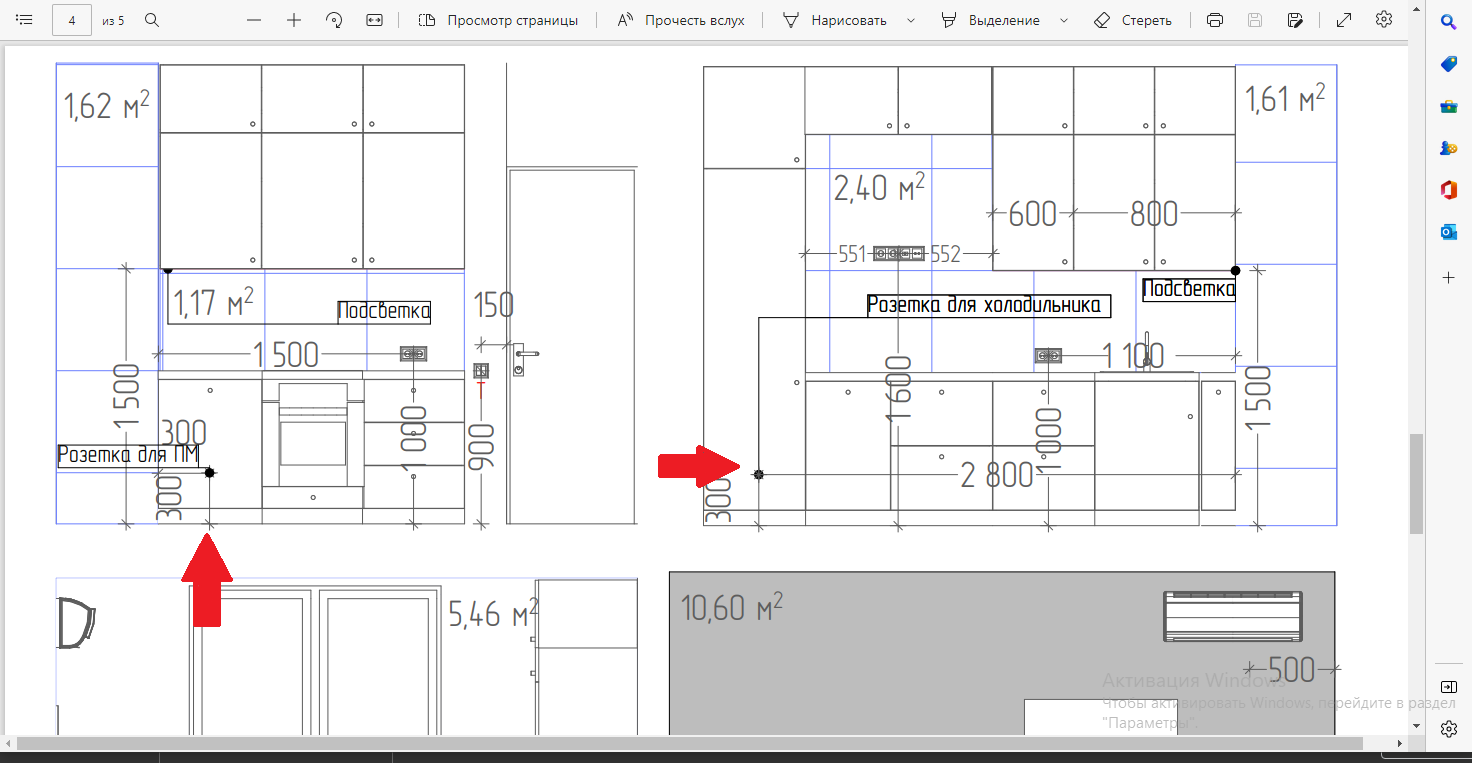Activate the Выделение highlight tool
1472x763 pixels.
point(990,20)
